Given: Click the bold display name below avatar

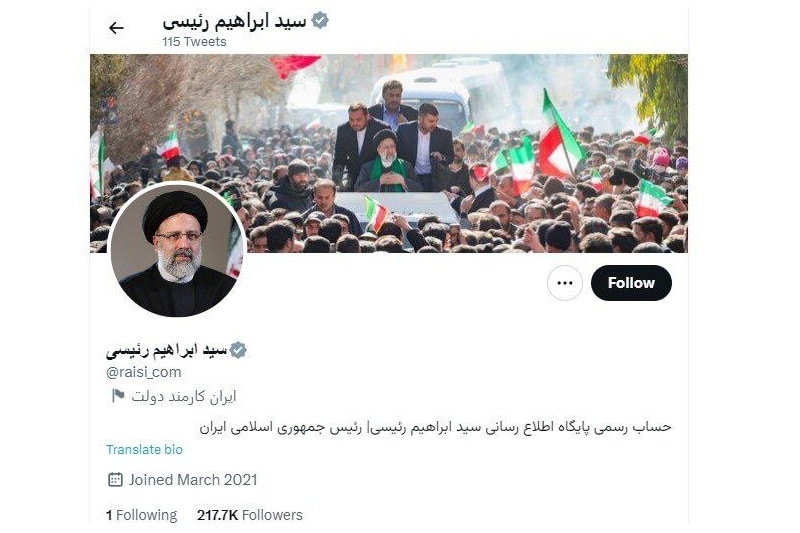Looking at the screenshot, I should pos(166,350).
